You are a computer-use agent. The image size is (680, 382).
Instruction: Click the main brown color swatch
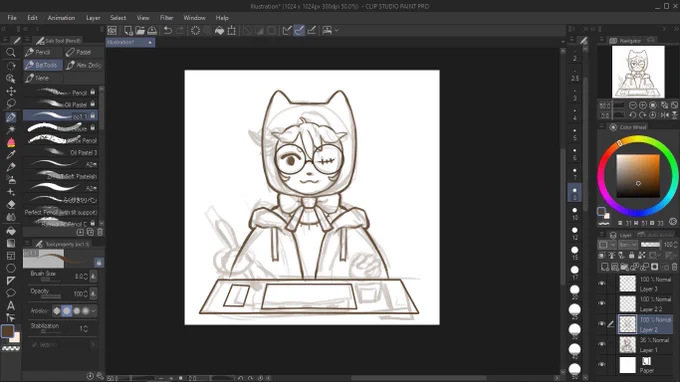pos(7,331)
